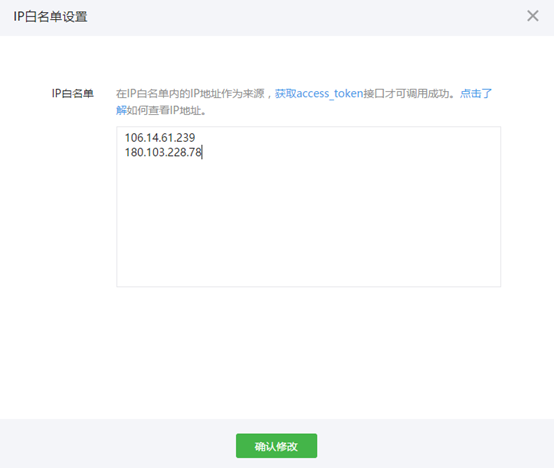
Task: Select the IP白名单设置 dialog title
Action: (50, 17)
